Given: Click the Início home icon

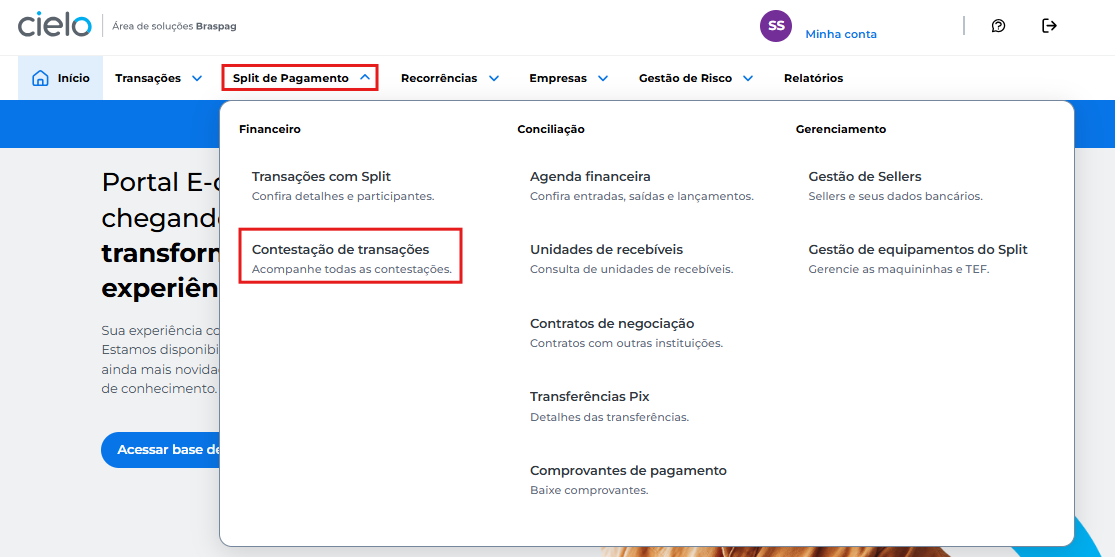Looking at the screenshot, I should [x=41, y=78].
